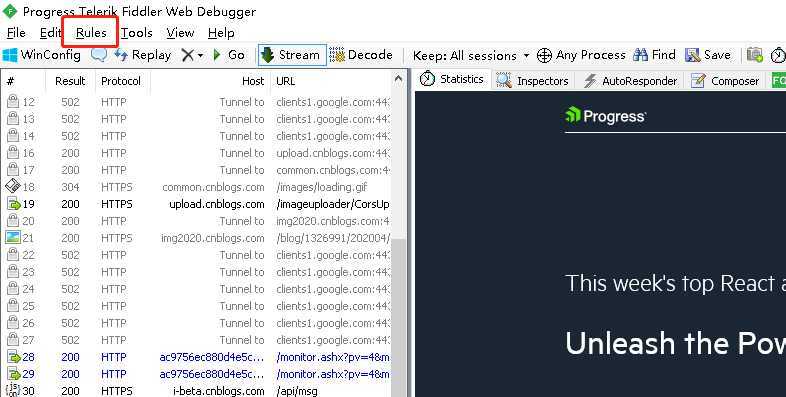Select session 16 lock icon
Viewport: 786px width, 397px height.
click(x=13, y=153)
